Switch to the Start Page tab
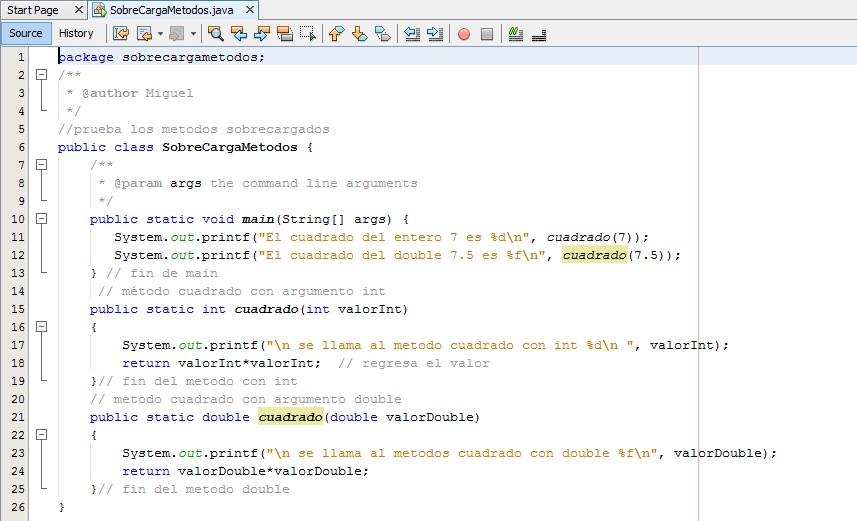 [x=32, y=10]
